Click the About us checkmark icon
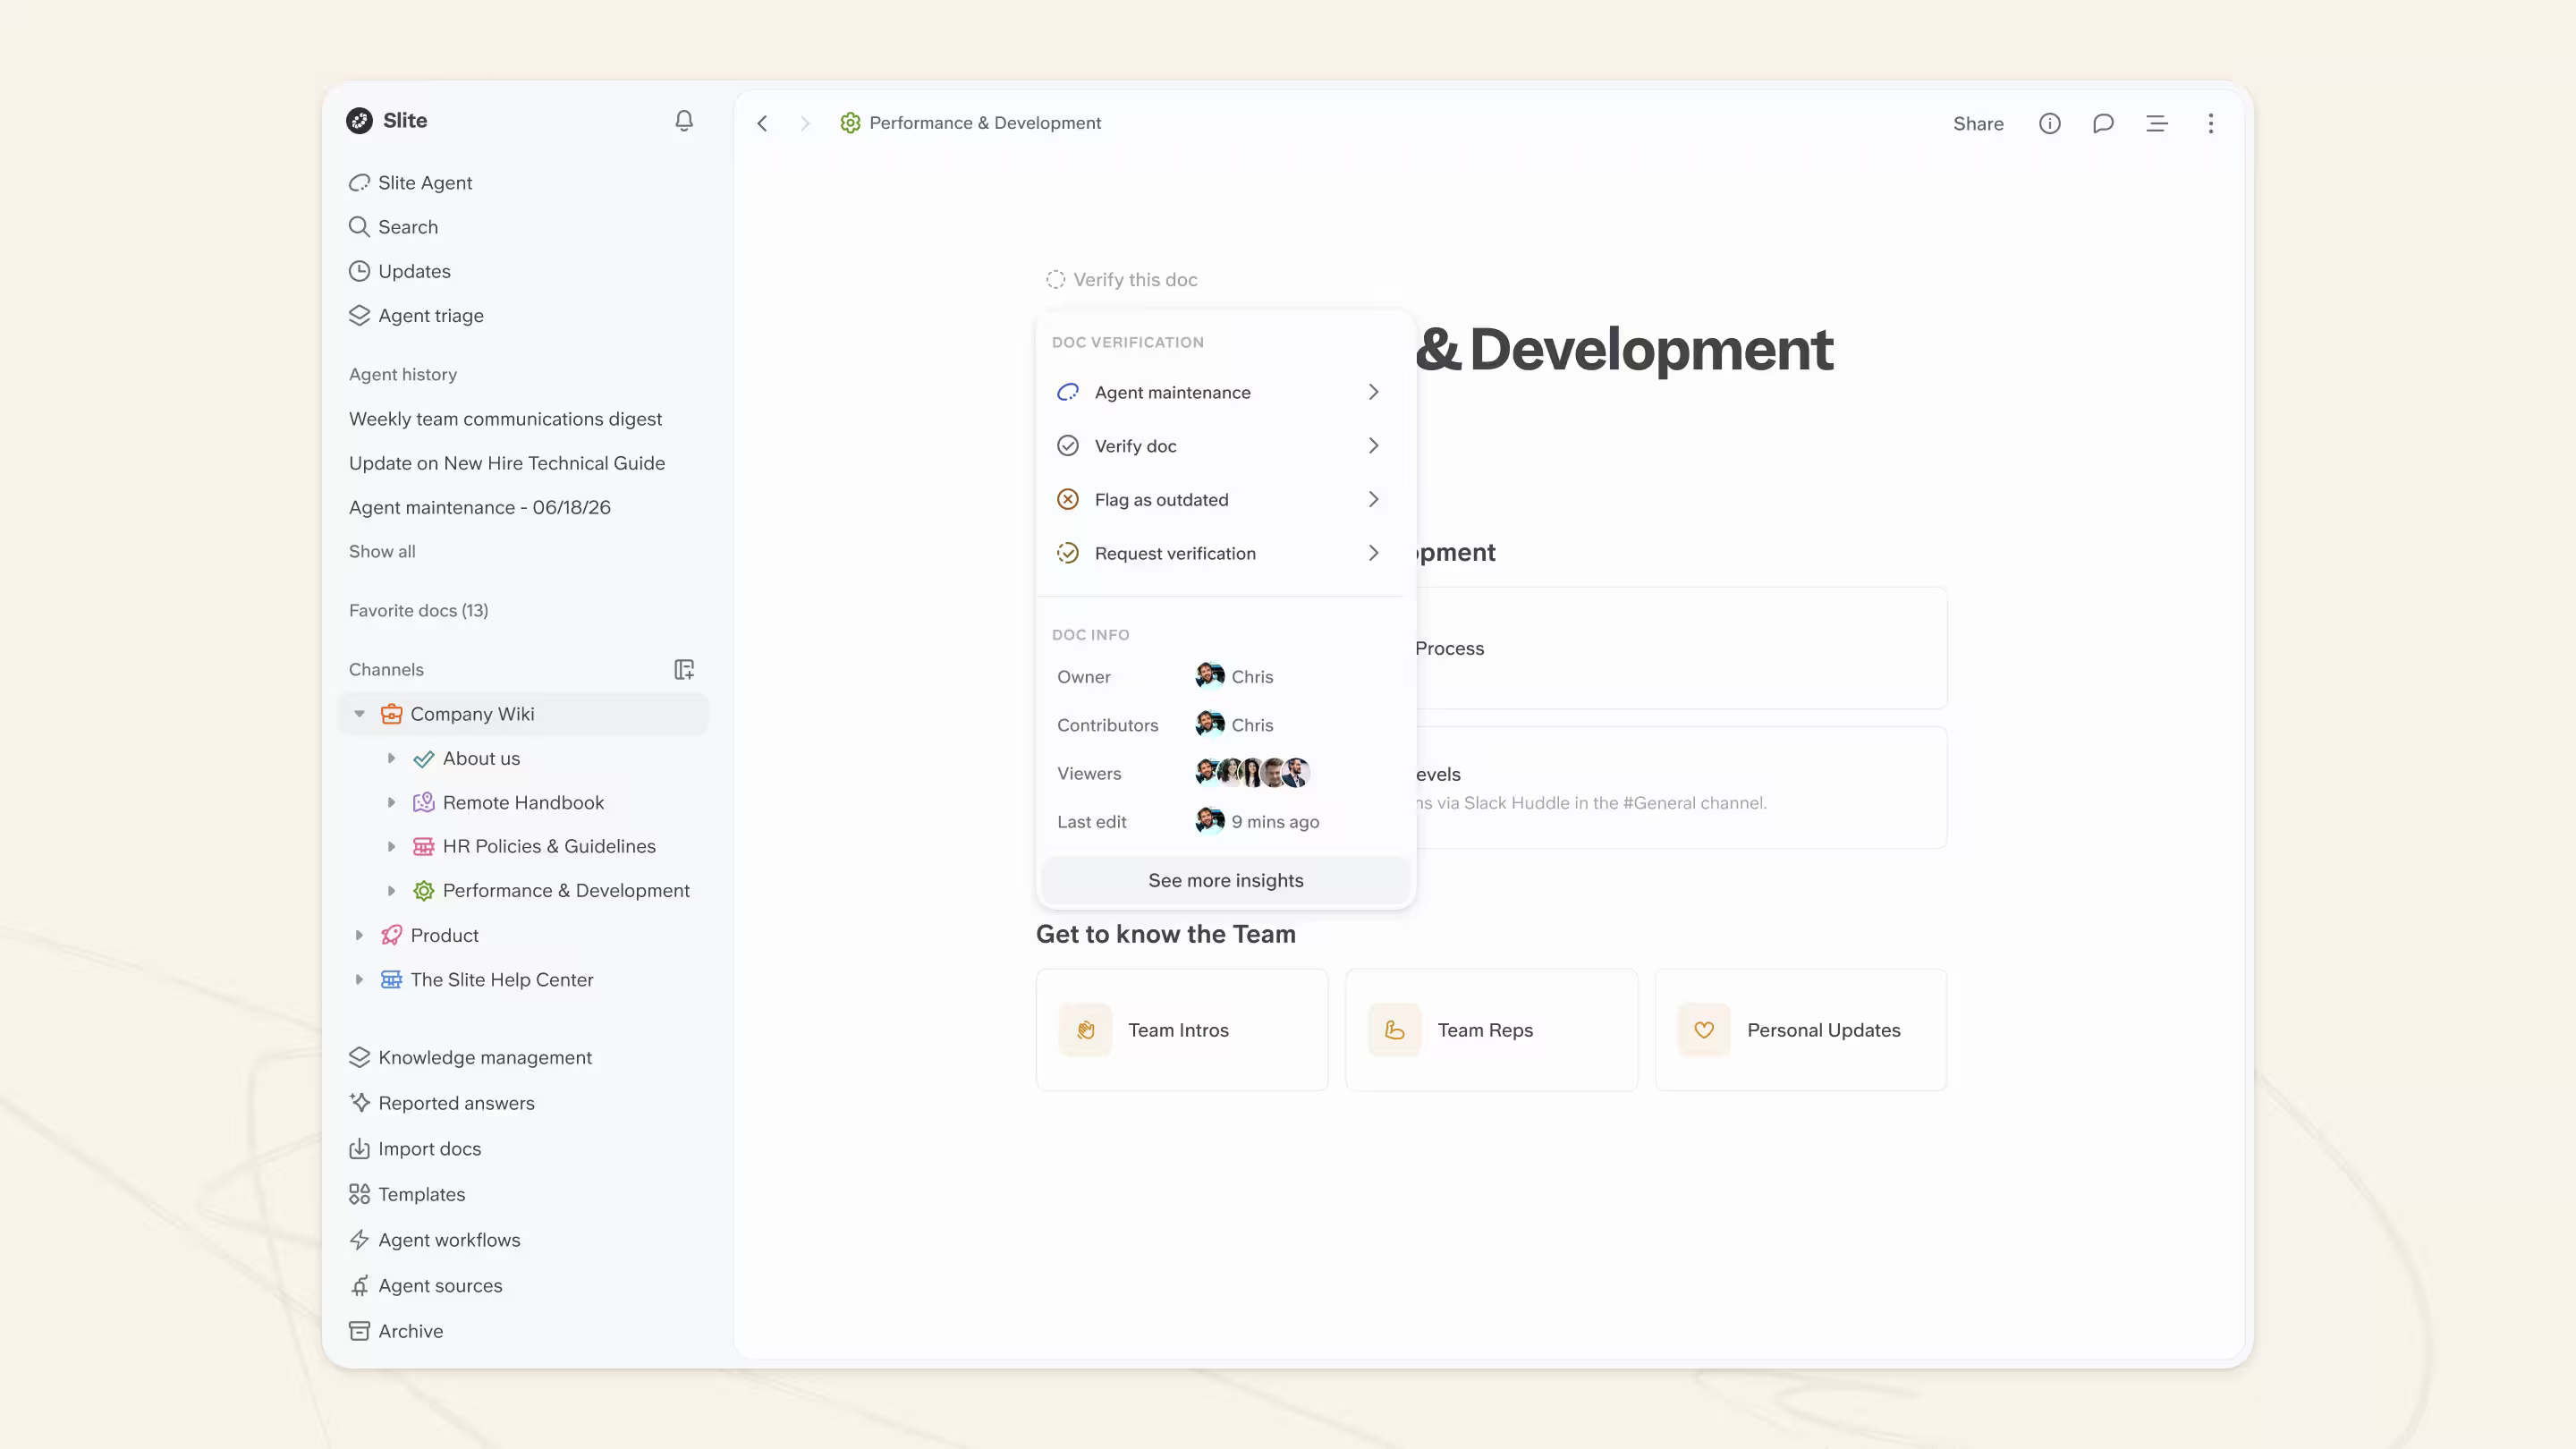Screen dimensions: 2576x1449 pyautogui.click(x=424, y=758)
